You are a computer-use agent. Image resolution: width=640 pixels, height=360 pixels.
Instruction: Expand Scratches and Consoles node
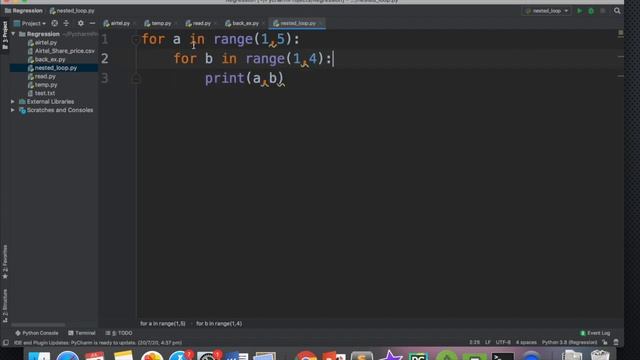13,110
